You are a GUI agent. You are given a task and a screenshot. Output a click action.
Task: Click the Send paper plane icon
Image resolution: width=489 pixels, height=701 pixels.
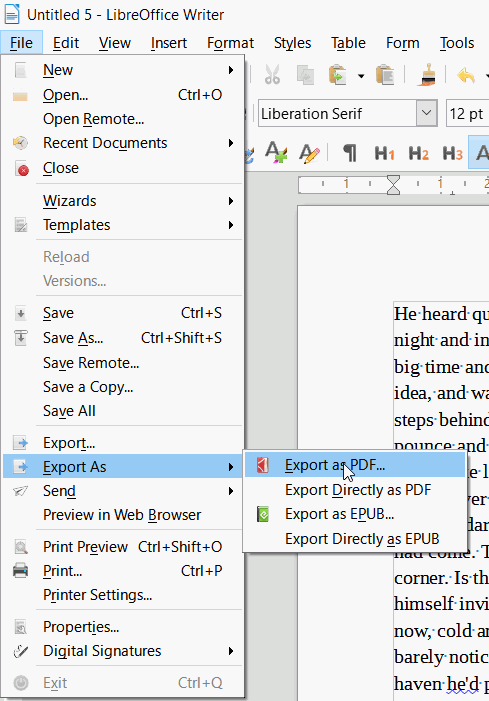[x=21, y=491]
